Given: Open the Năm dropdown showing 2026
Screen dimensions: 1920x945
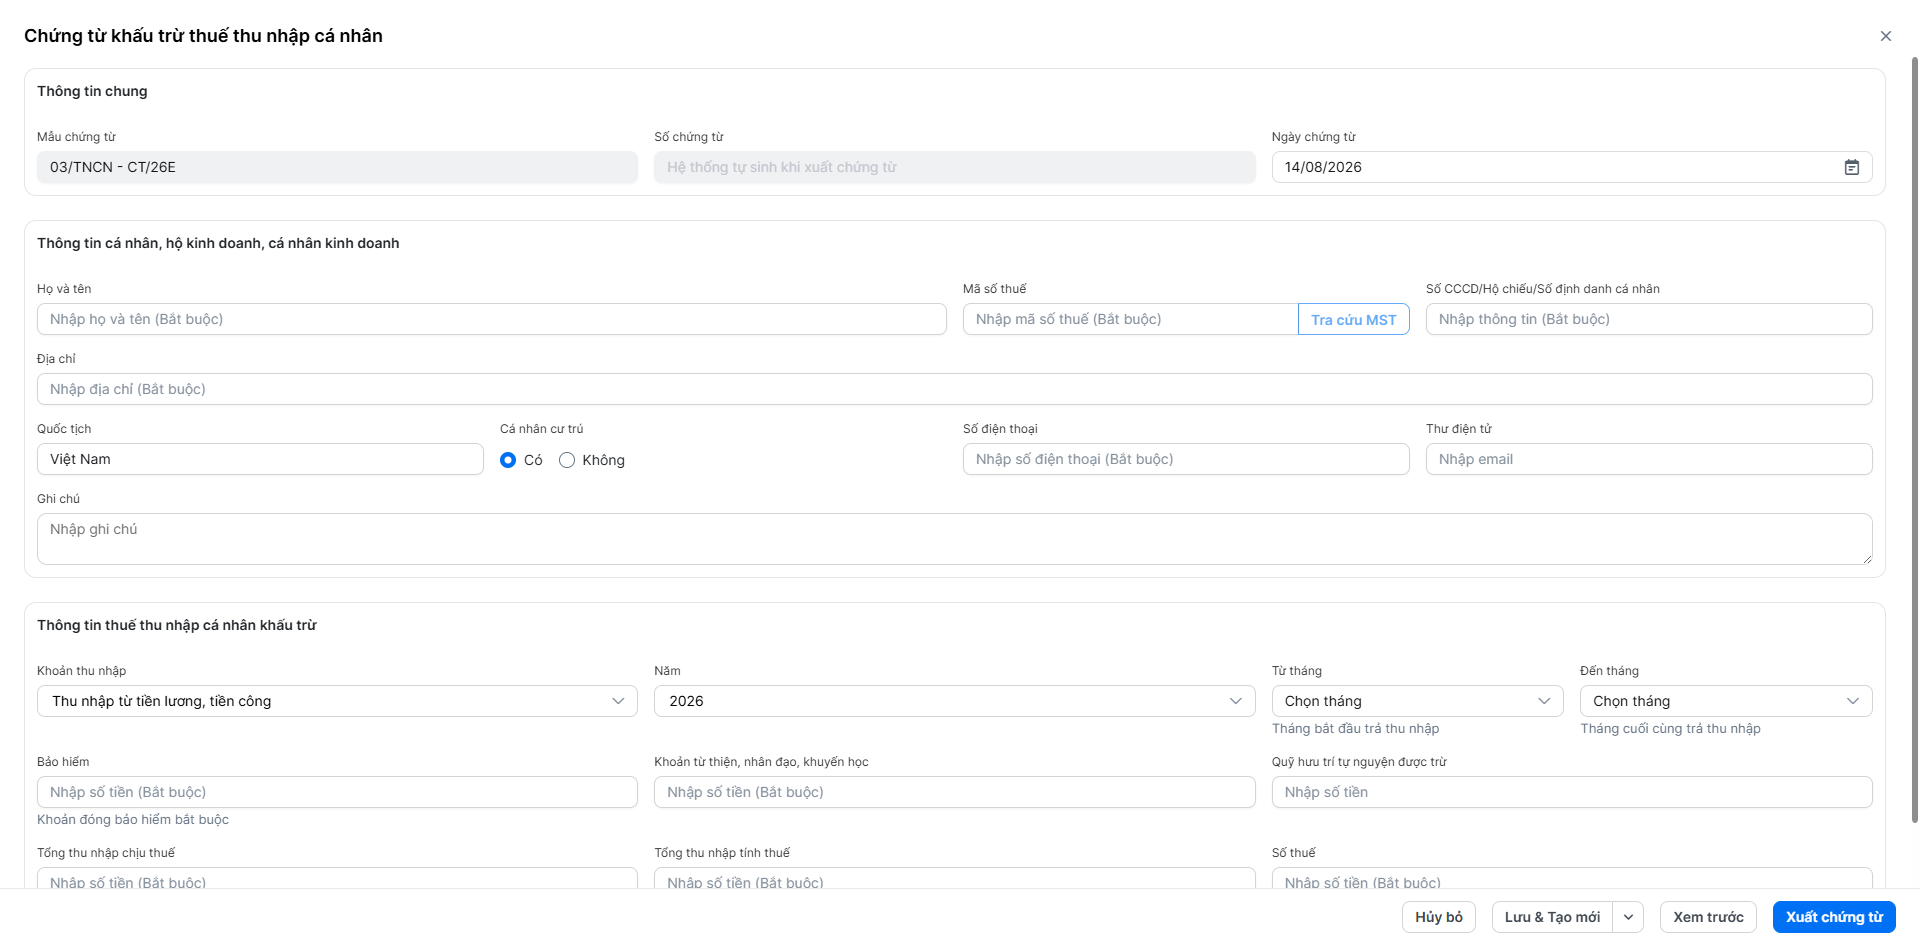Looking at the screenshot, I should coord(955,701).
